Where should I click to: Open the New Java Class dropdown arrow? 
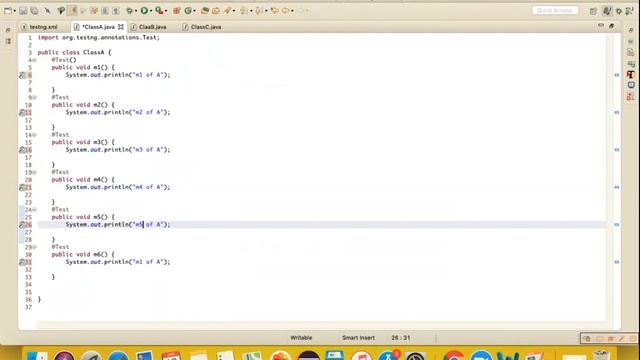[194, 11]
